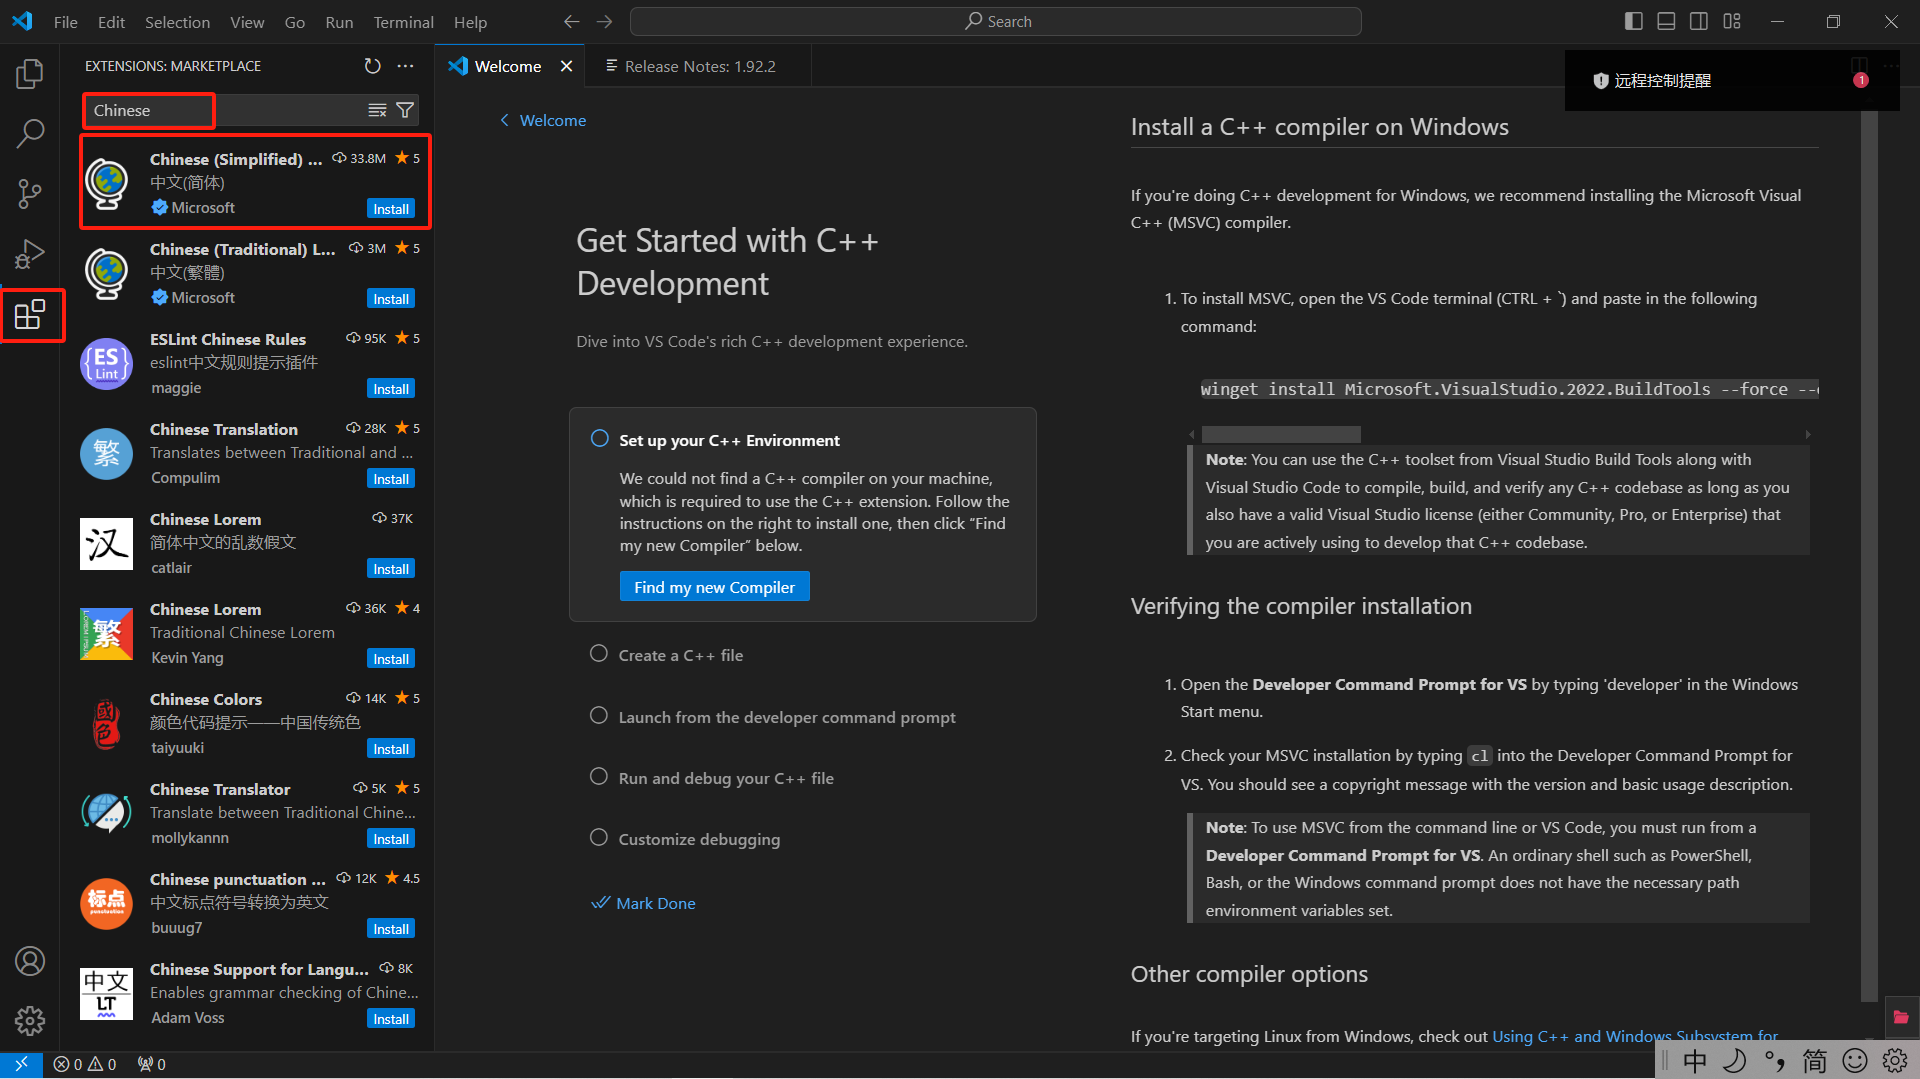Select the Create a C++ file step

tap(680, 655)
